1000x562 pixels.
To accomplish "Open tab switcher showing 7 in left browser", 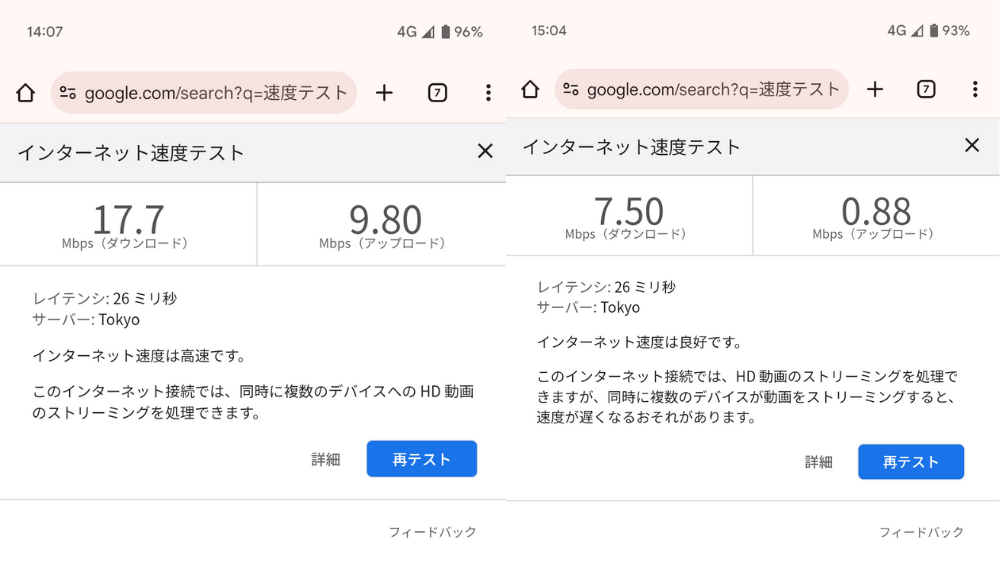I will [437, 93].
